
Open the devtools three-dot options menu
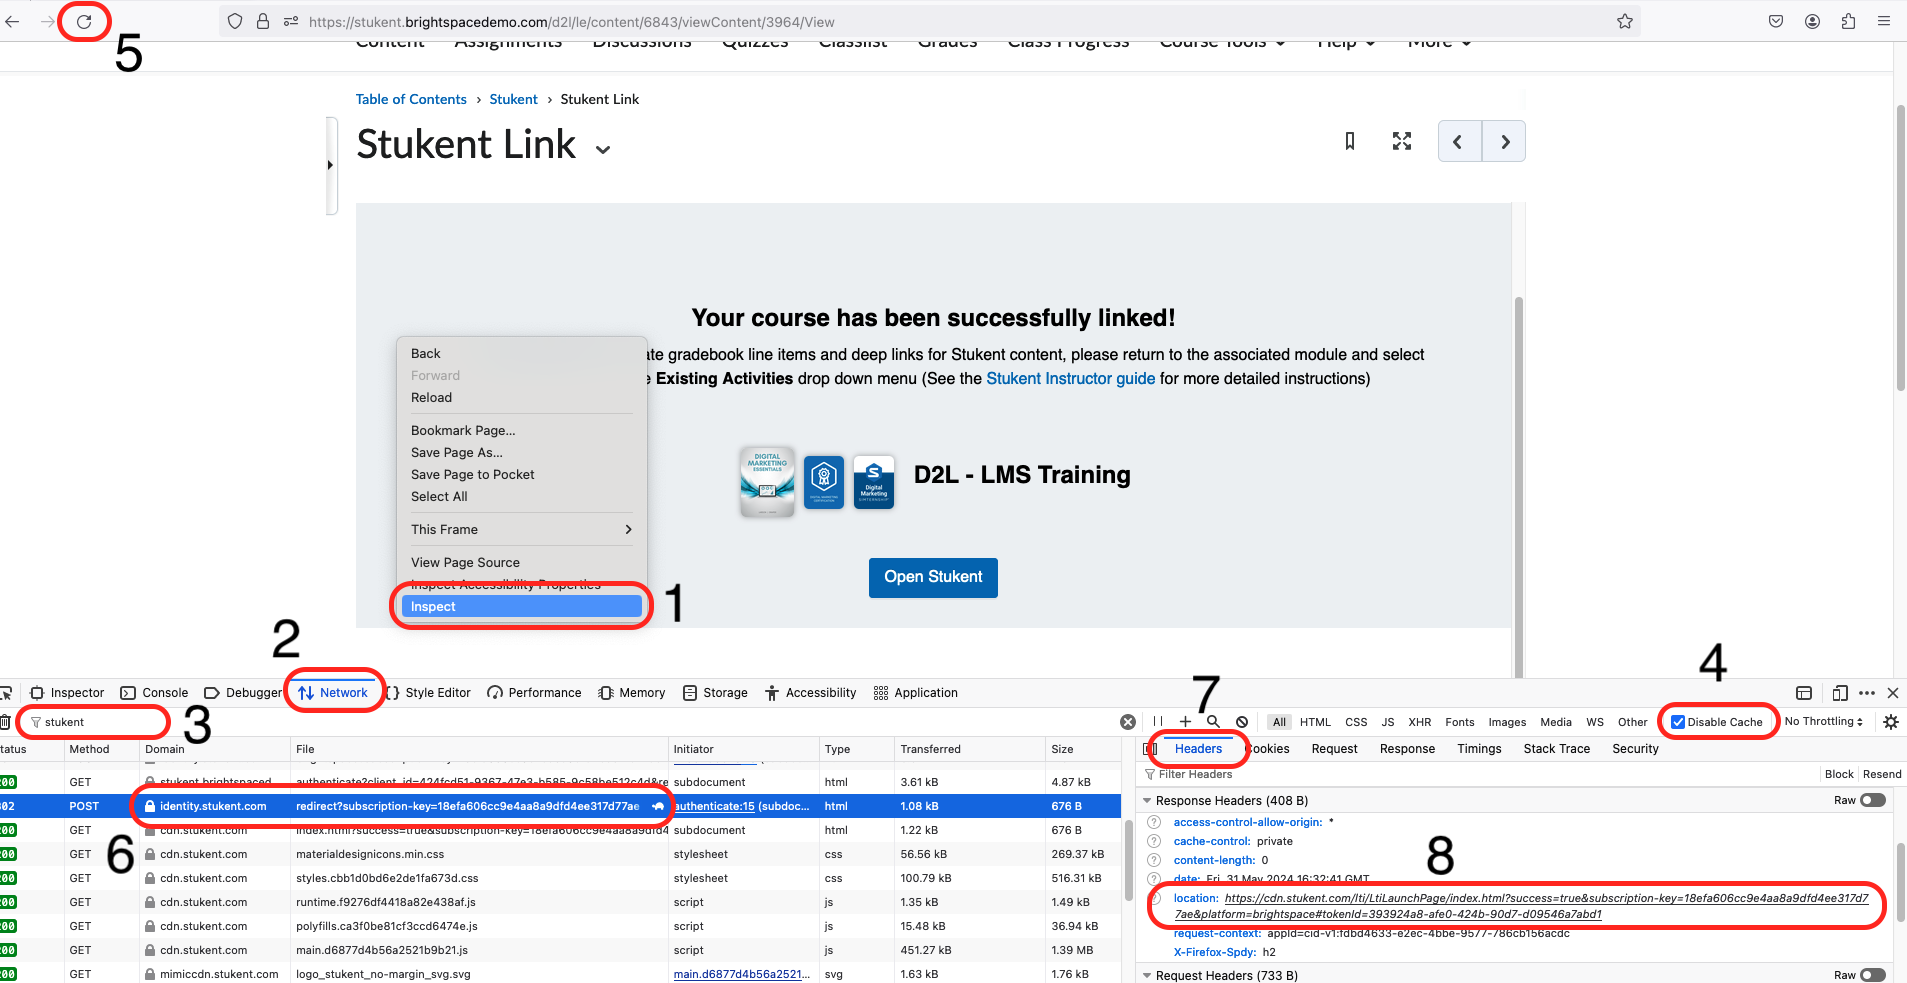pos(1867,693)
